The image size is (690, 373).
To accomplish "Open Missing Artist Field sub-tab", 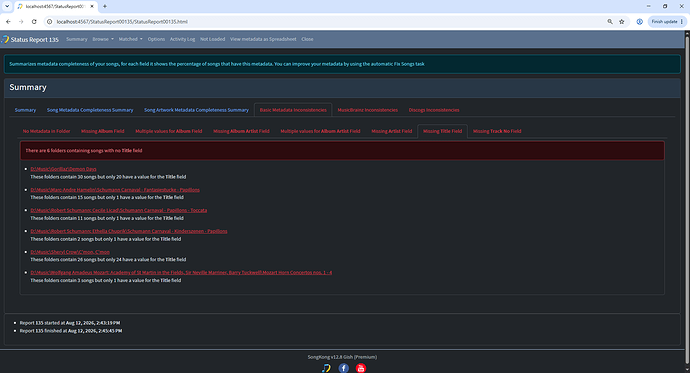I will (392, 131).
